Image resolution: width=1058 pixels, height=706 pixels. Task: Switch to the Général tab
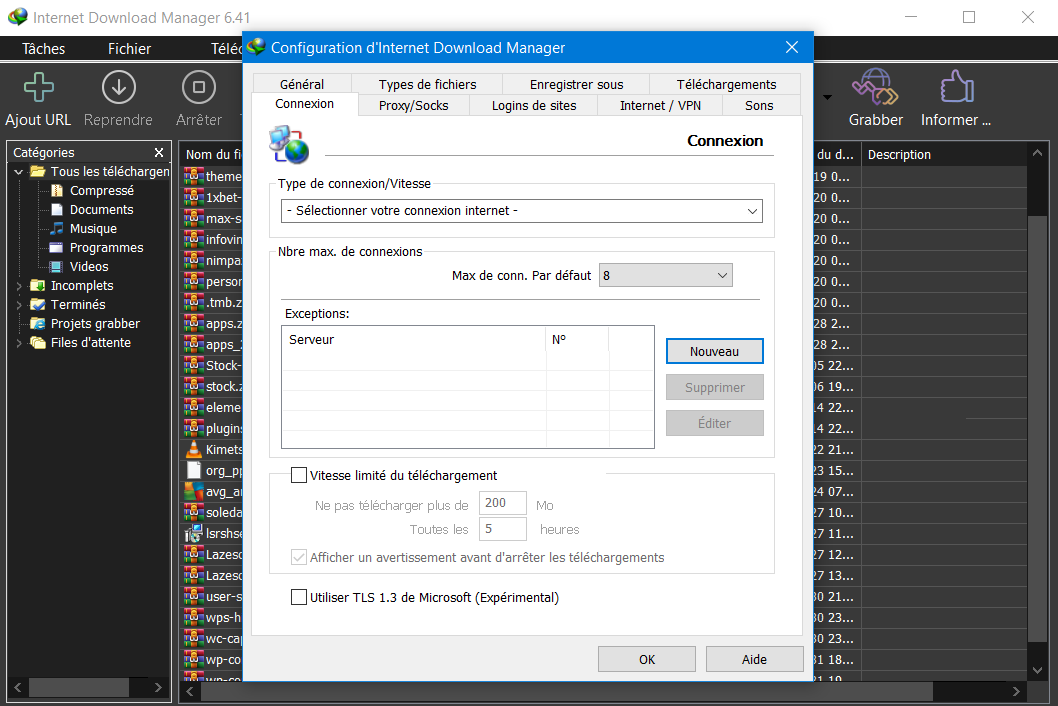coord(302,84)
